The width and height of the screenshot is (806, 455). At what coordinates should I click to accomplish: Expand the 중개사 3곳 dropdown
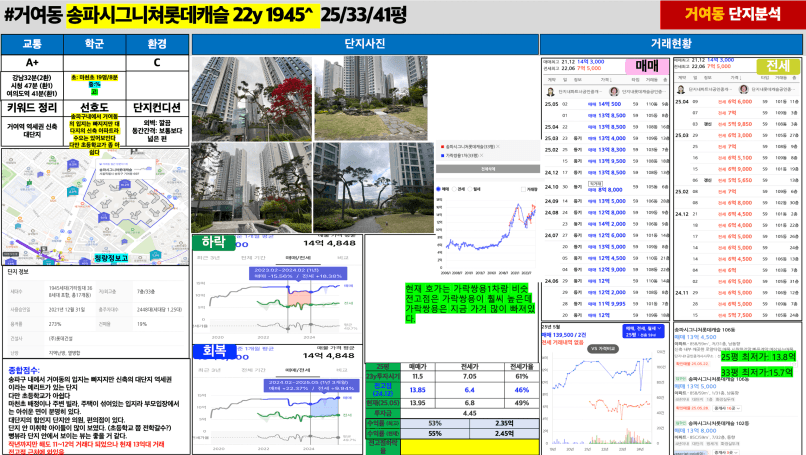tap(724, 452)
